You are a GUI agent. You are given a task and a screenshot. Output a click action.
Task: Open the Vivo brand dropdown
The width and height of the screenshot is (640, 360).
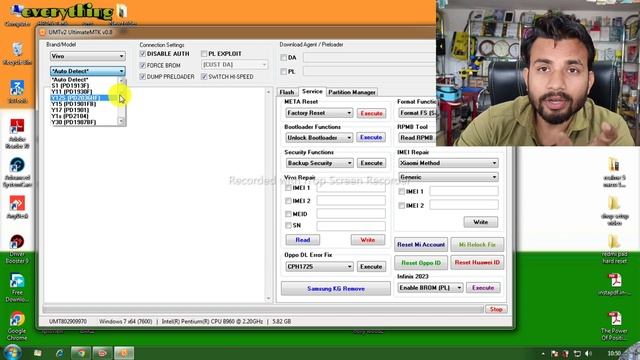coord(88,56)
